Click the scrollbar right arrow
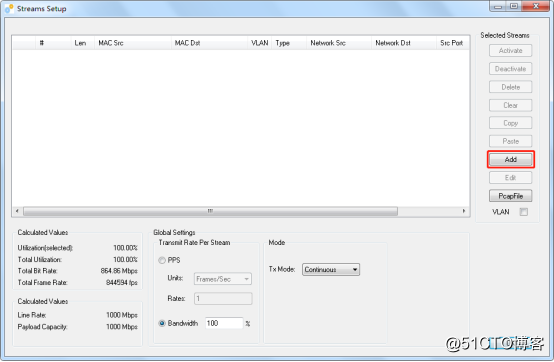 (464, 211)
